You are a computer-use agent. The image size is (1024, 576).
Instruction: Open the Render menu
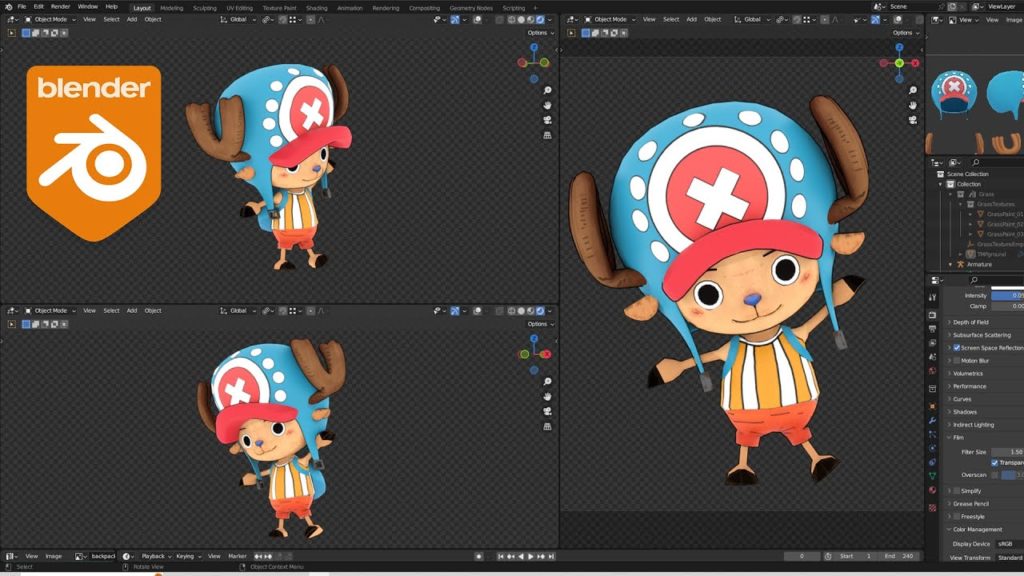coord(60,6)
